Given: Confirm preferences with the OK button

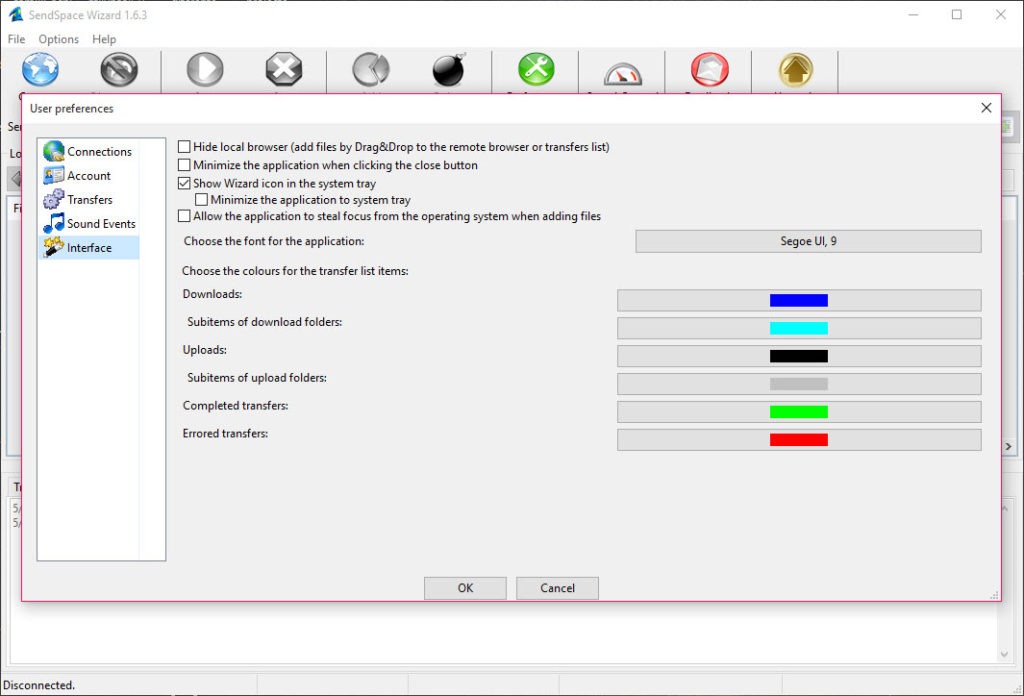Looking at the screenshot, I should (x=465, y=588).
